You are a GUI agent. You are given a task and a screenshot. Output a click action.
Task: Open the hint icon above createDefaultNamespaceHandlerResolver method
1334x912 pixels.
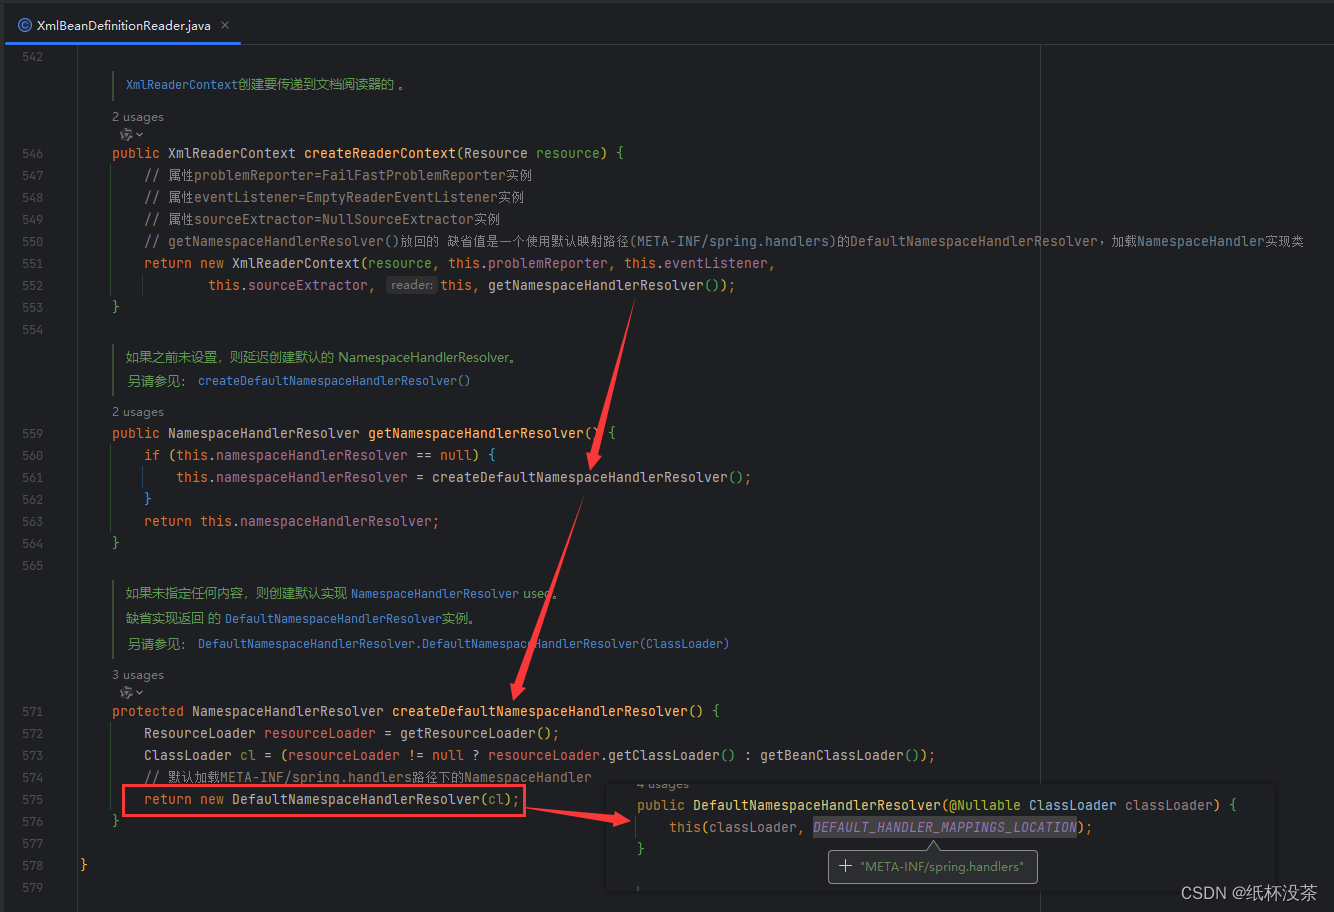coord(131,692)
